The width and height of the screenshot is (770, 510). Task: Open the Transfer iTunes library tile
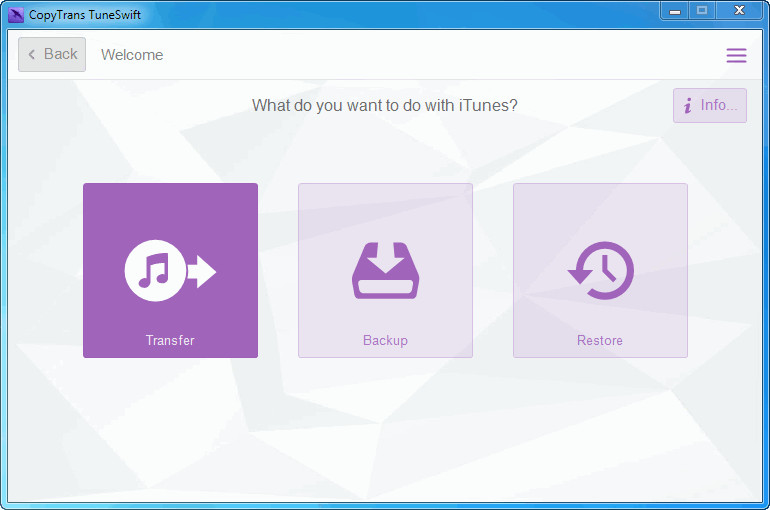(170, 270)
